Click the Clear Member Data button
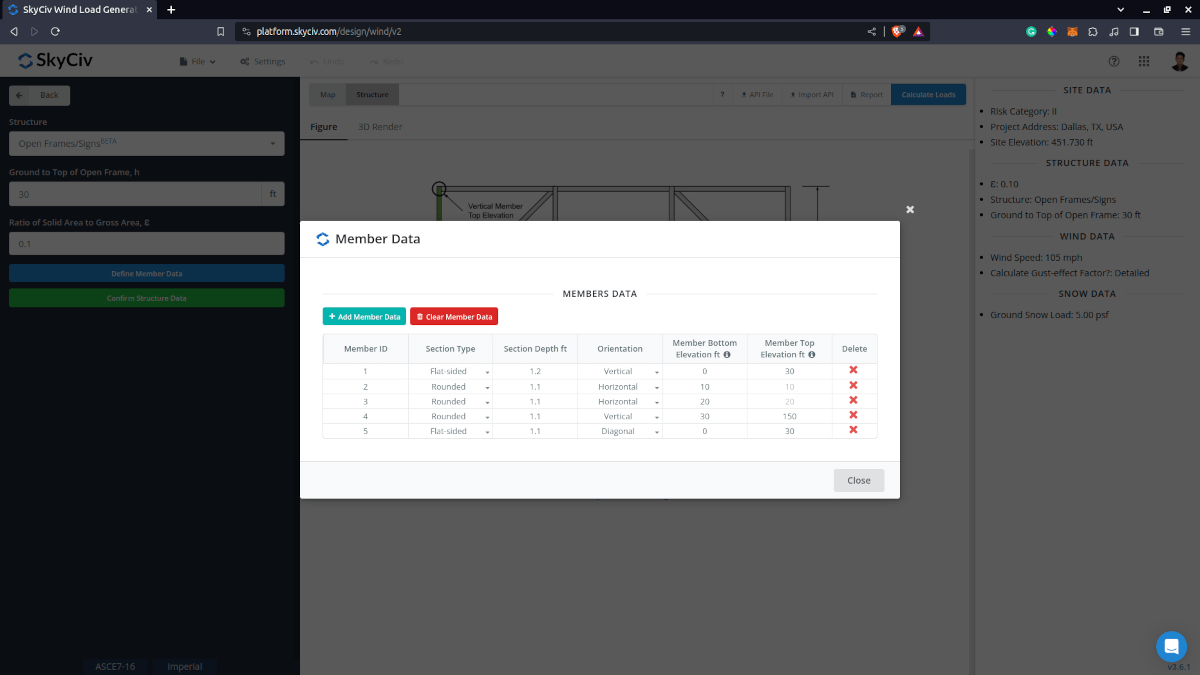The height and width of the screenshot is (675, 1200). [x=454, y=316]
